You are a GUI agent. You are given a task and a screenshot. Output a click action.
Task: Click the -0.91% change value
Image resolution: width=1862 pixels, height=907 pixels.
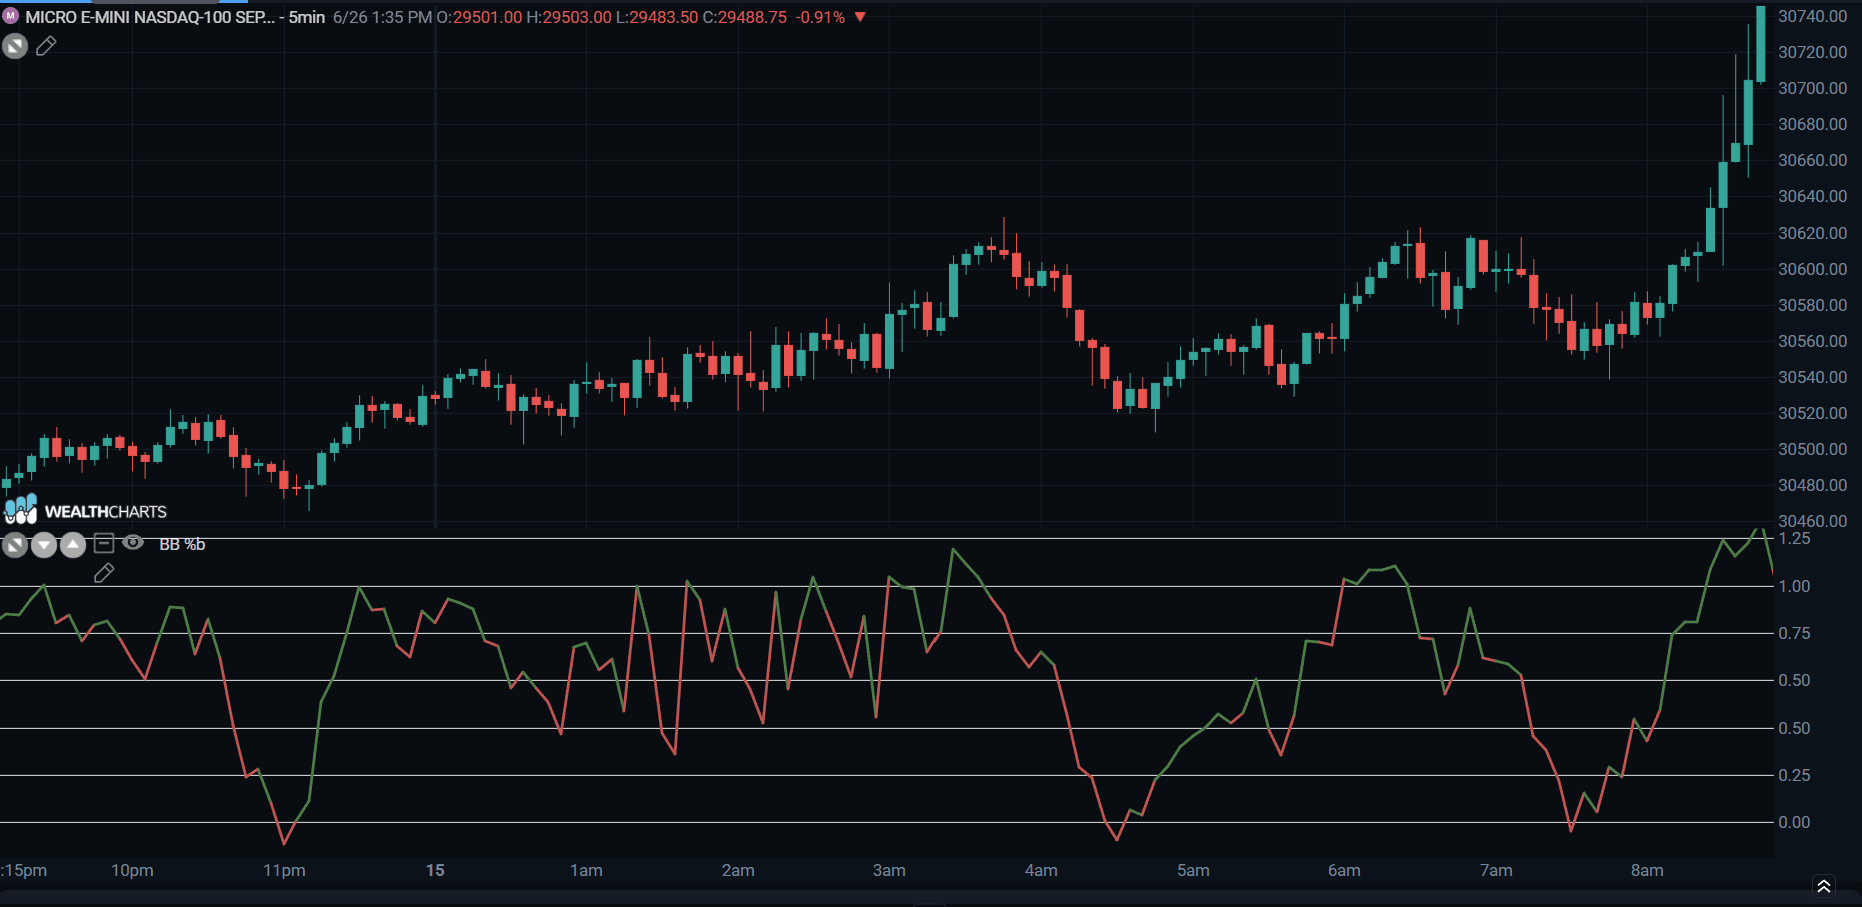(x=820, y=17)
